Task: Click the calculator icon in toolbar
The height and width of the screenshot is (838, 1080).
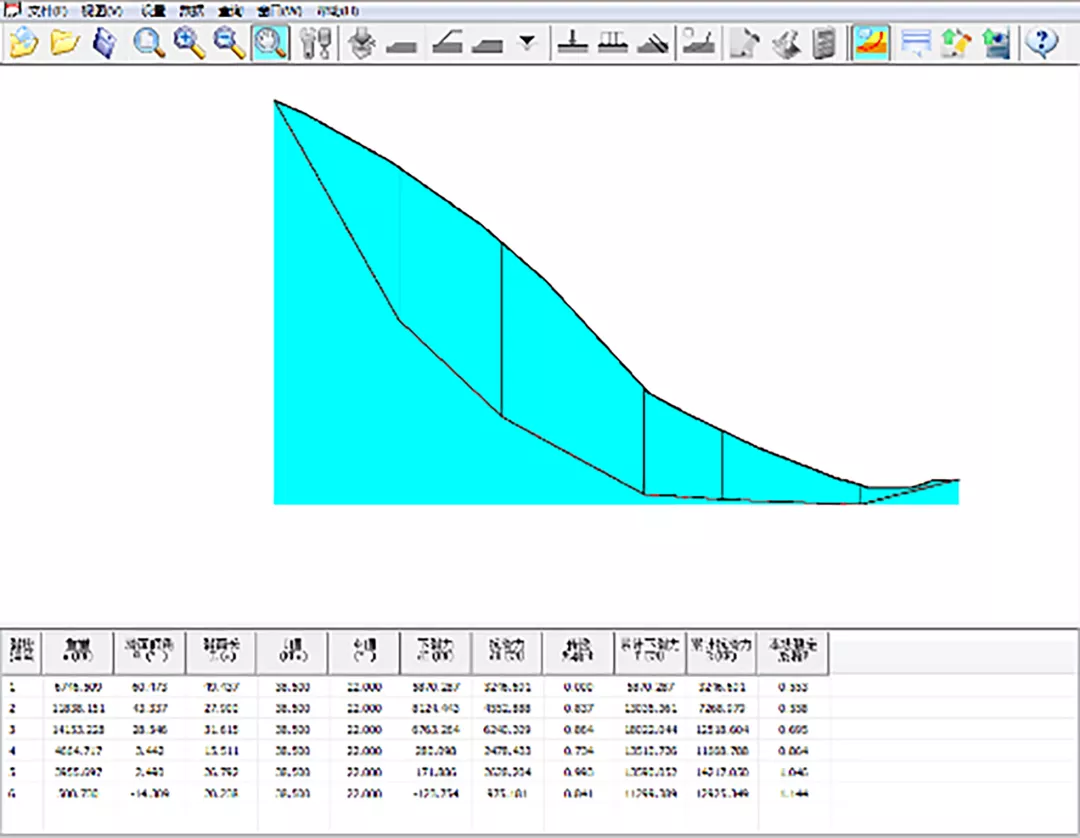Action: pyautogui.click(x=824, y=43)
